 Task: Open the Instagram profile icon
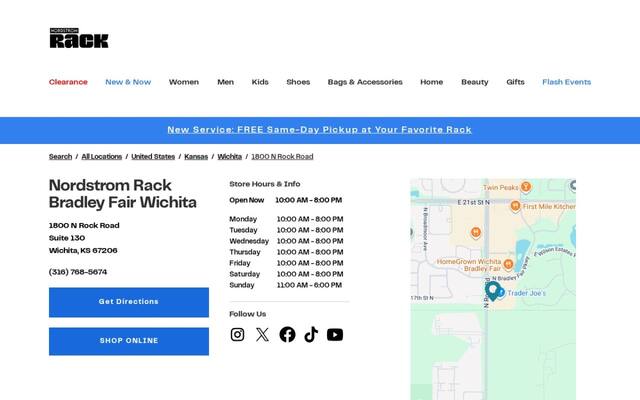(237, 335)
